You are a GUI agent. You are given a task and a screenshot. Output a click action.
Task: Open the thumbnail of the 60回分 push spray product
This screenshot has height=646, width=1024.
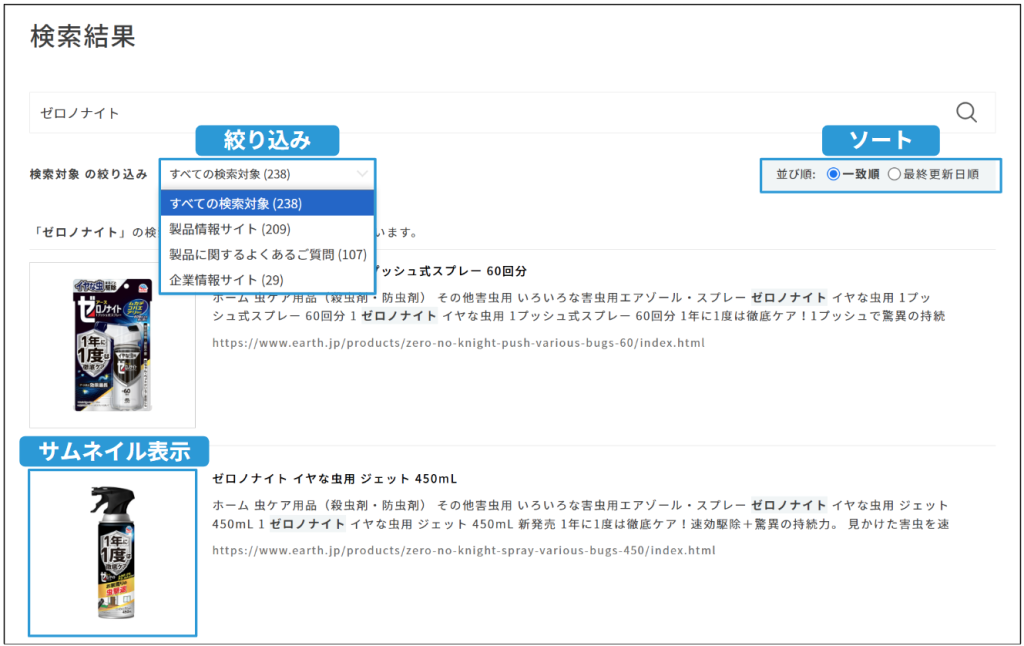(112, 346)
